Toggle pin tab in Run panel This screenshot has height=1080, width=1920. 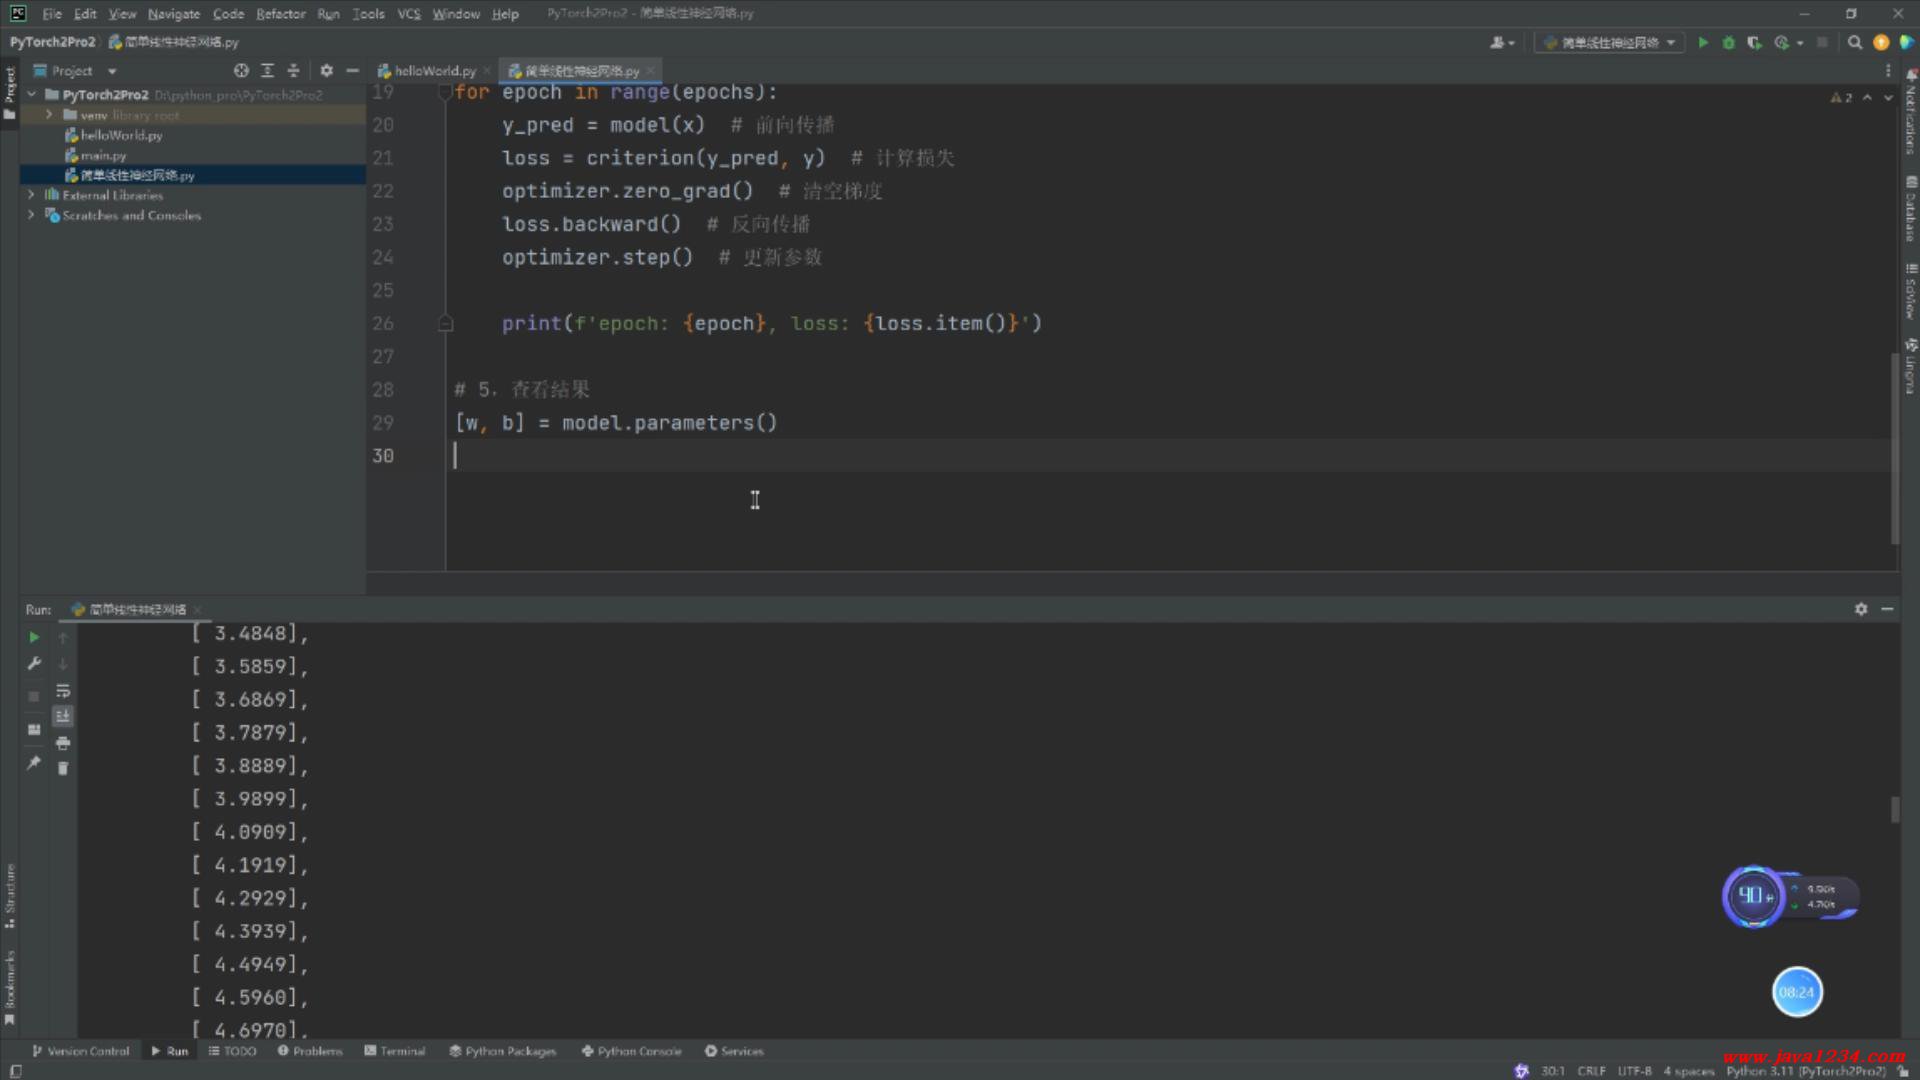coord(34,763)
